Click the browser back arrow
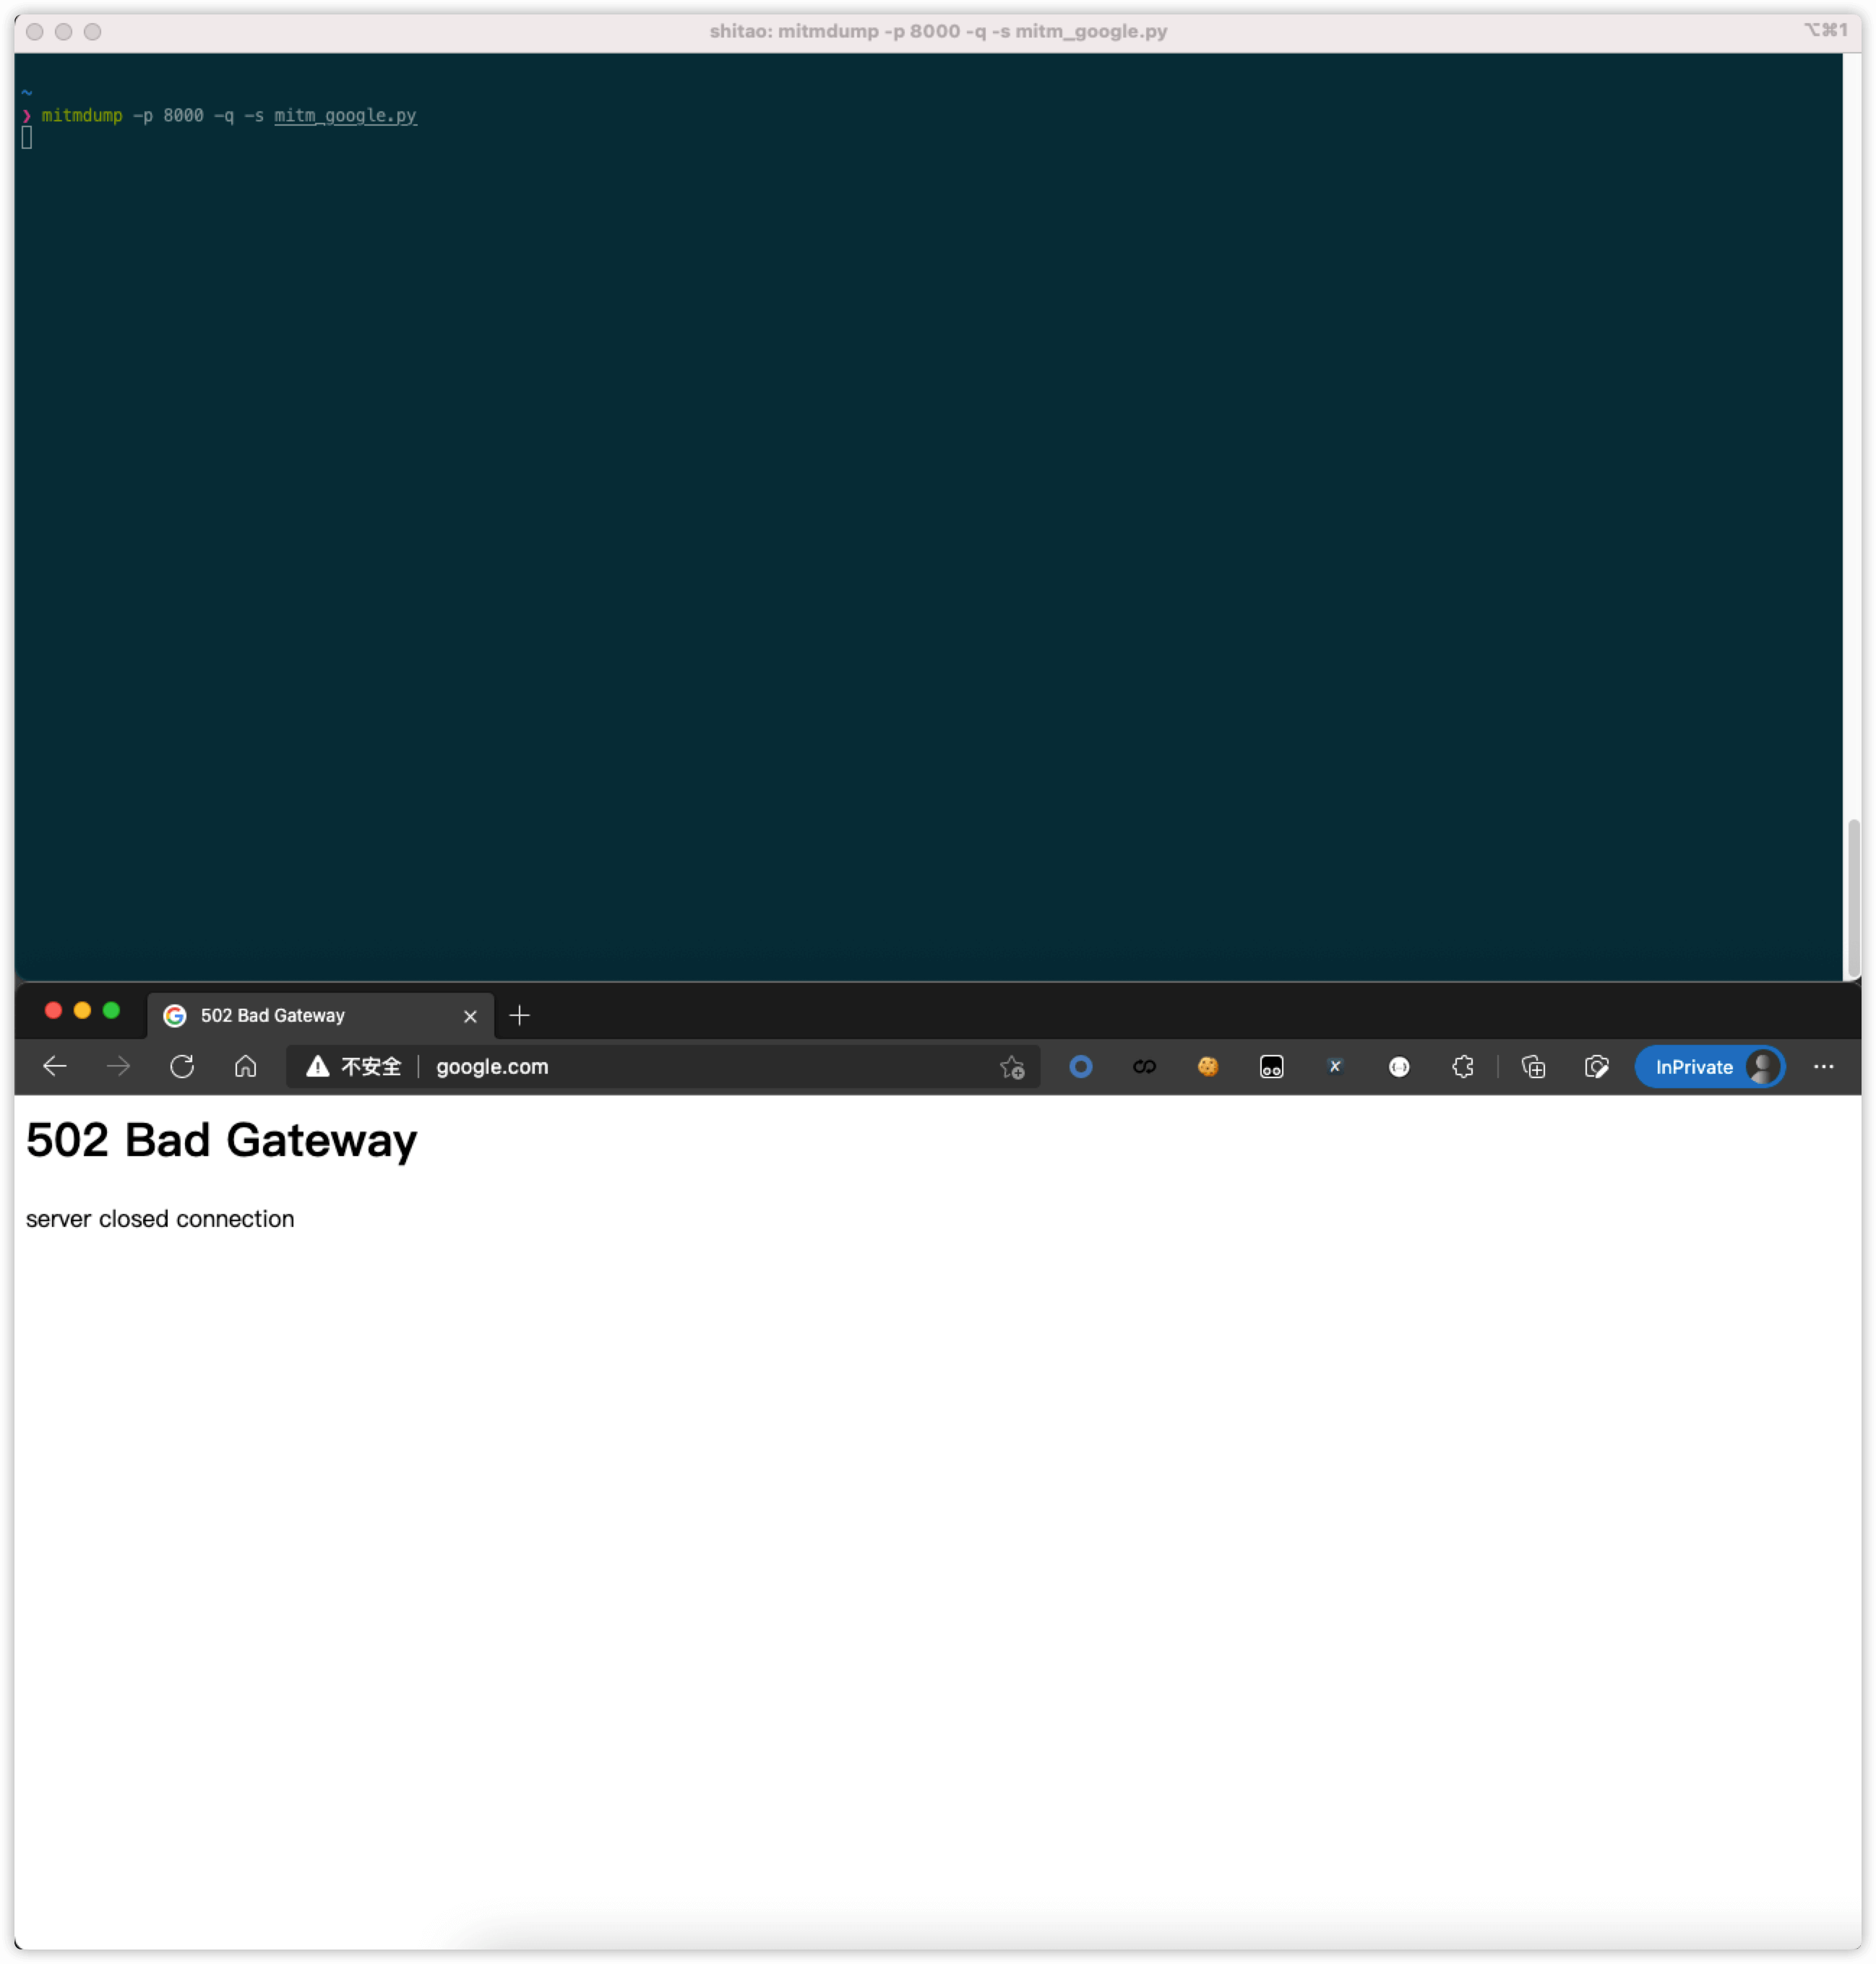Image resolution: width=1876 pixels, height=1964 pixels. [x=55, y=1066]
